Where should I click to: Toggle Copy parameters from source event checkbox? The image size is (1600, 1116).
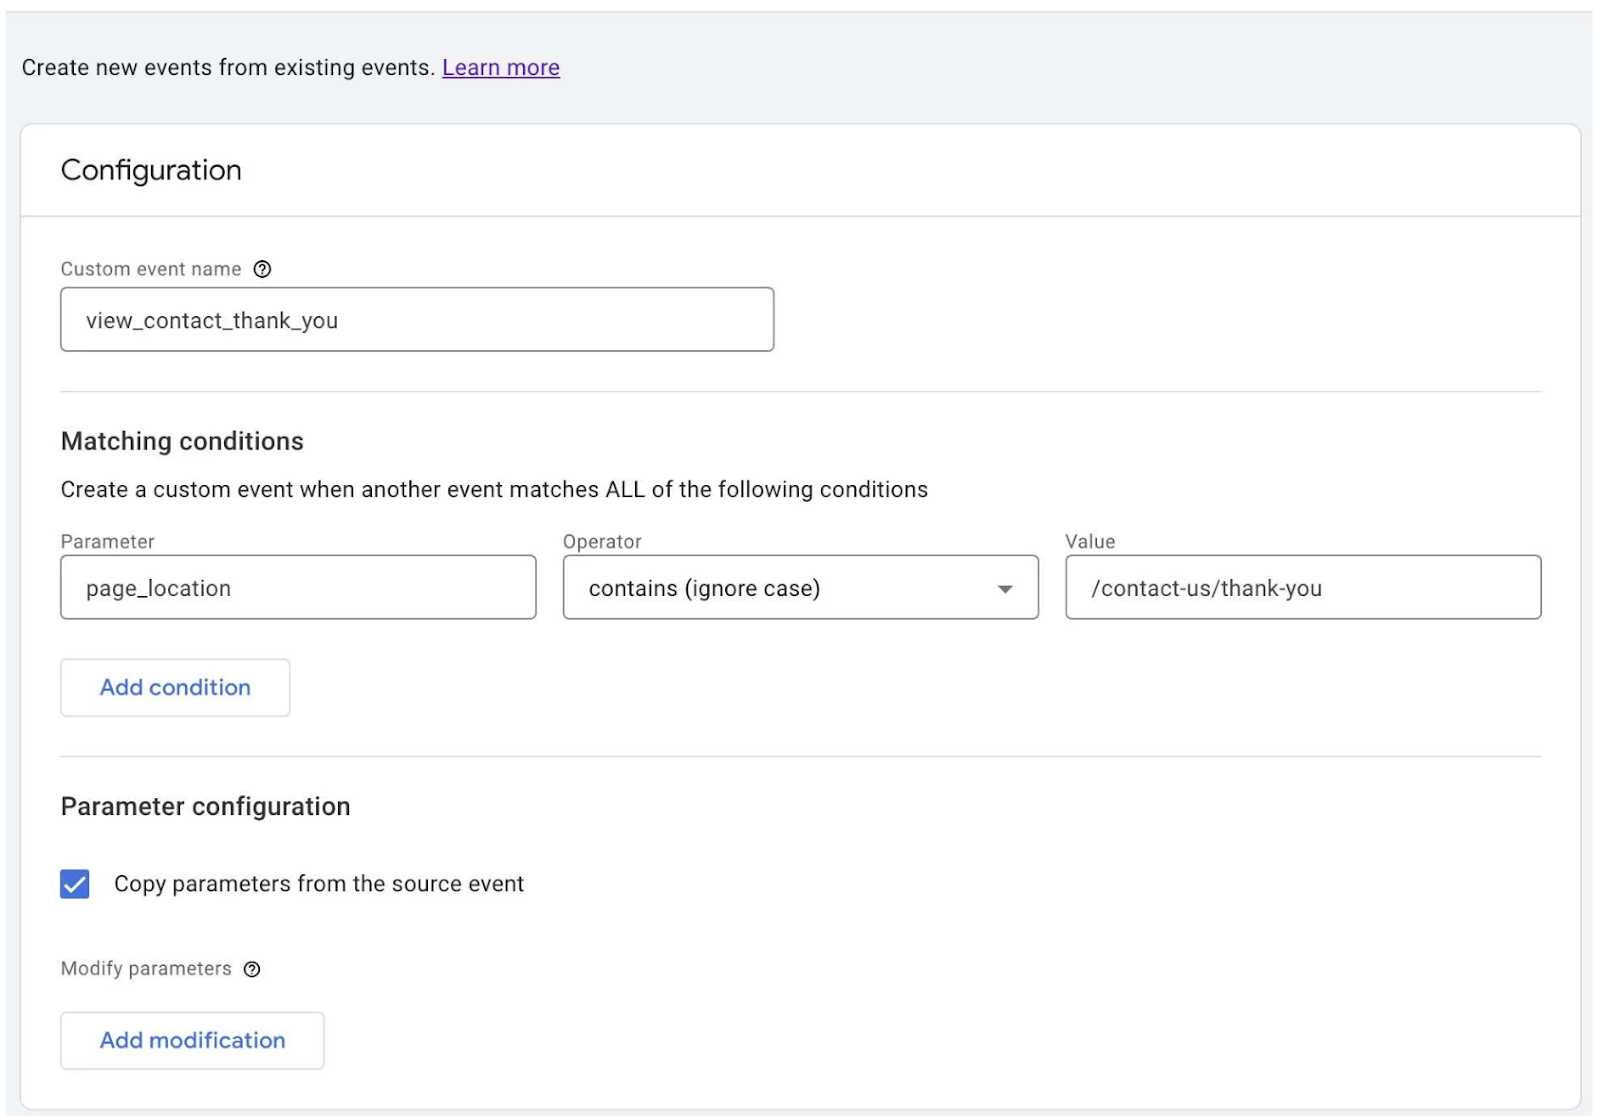75,884
